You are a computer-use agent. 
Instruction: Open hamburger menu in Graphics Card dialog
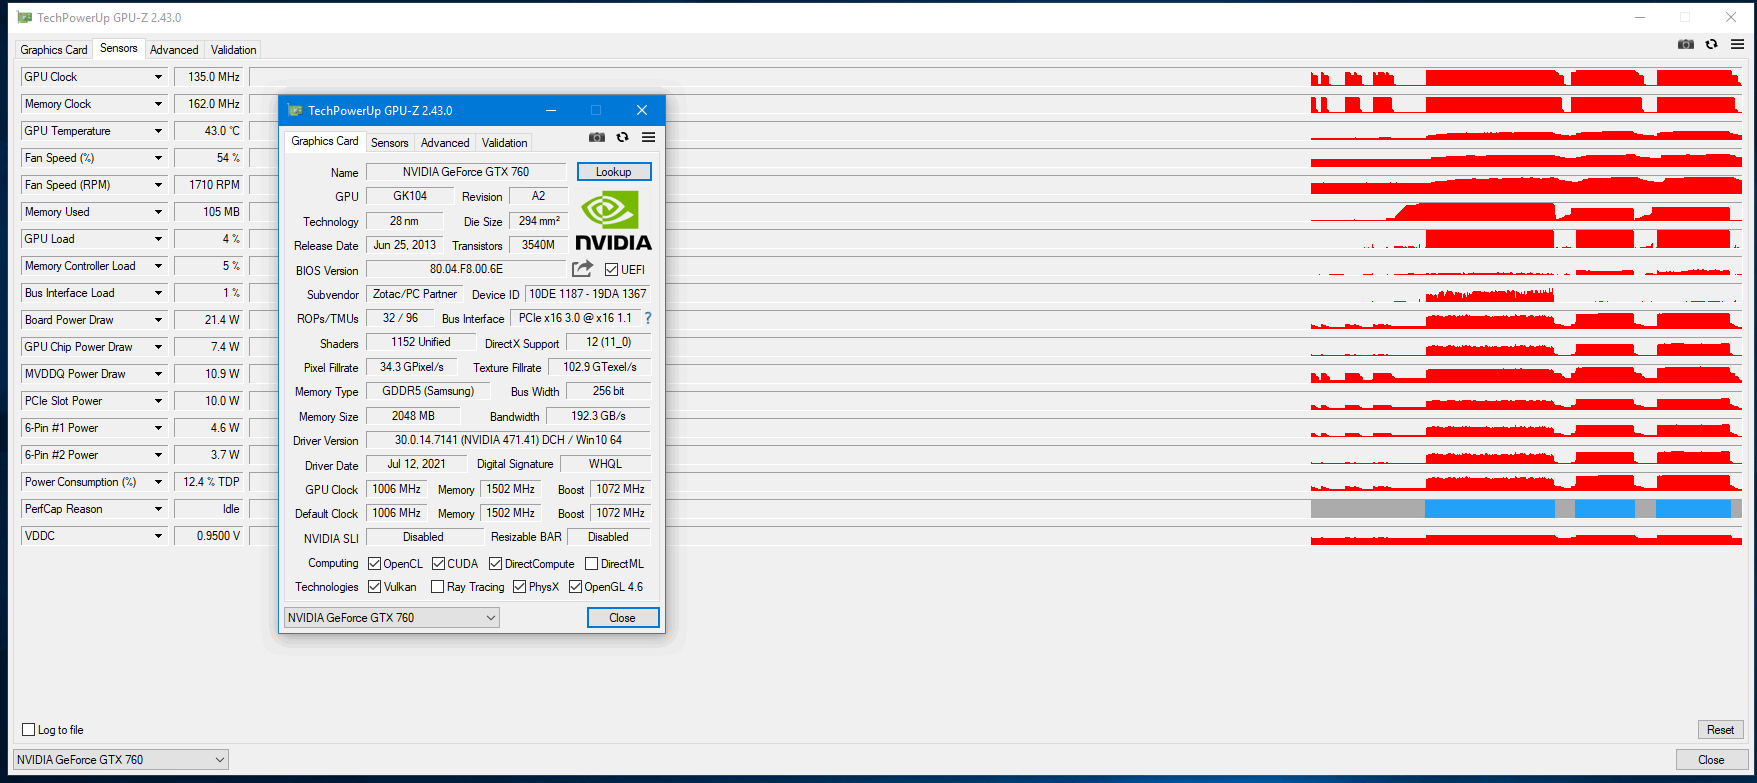tap(649, 138)
